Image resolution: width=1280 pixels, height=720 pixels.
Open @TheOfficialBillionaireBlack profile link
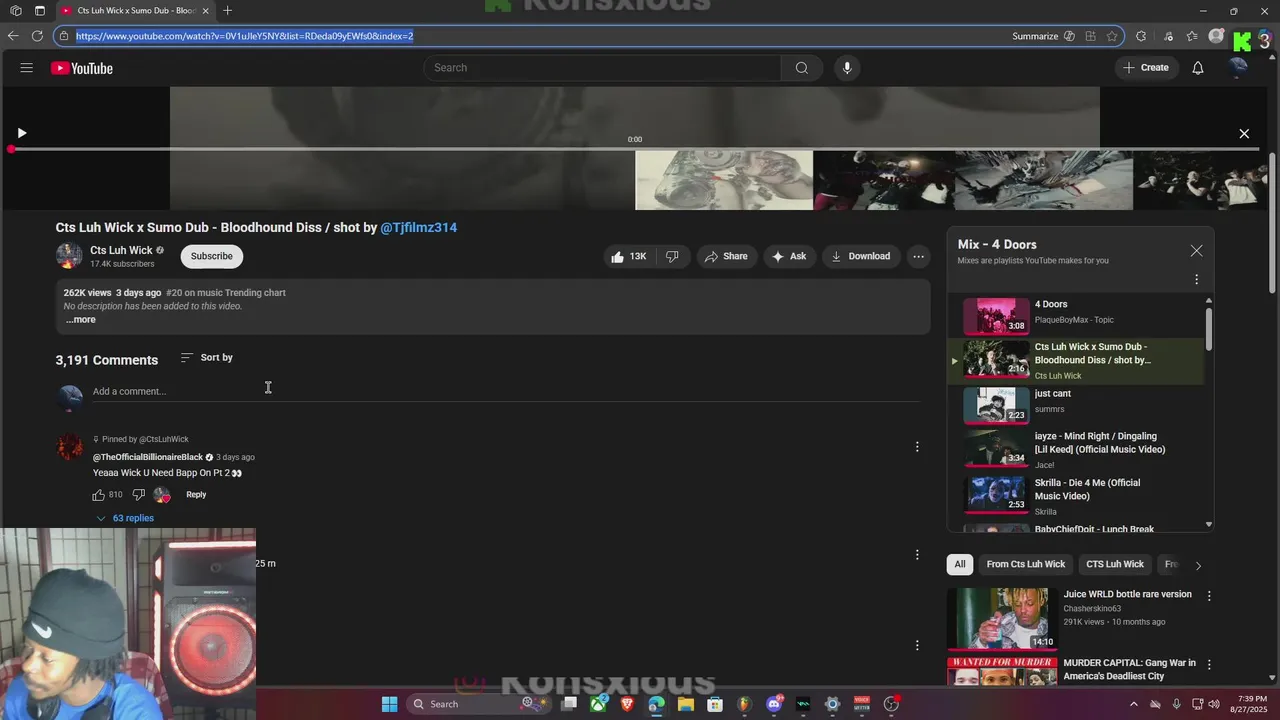click(148, 457)
